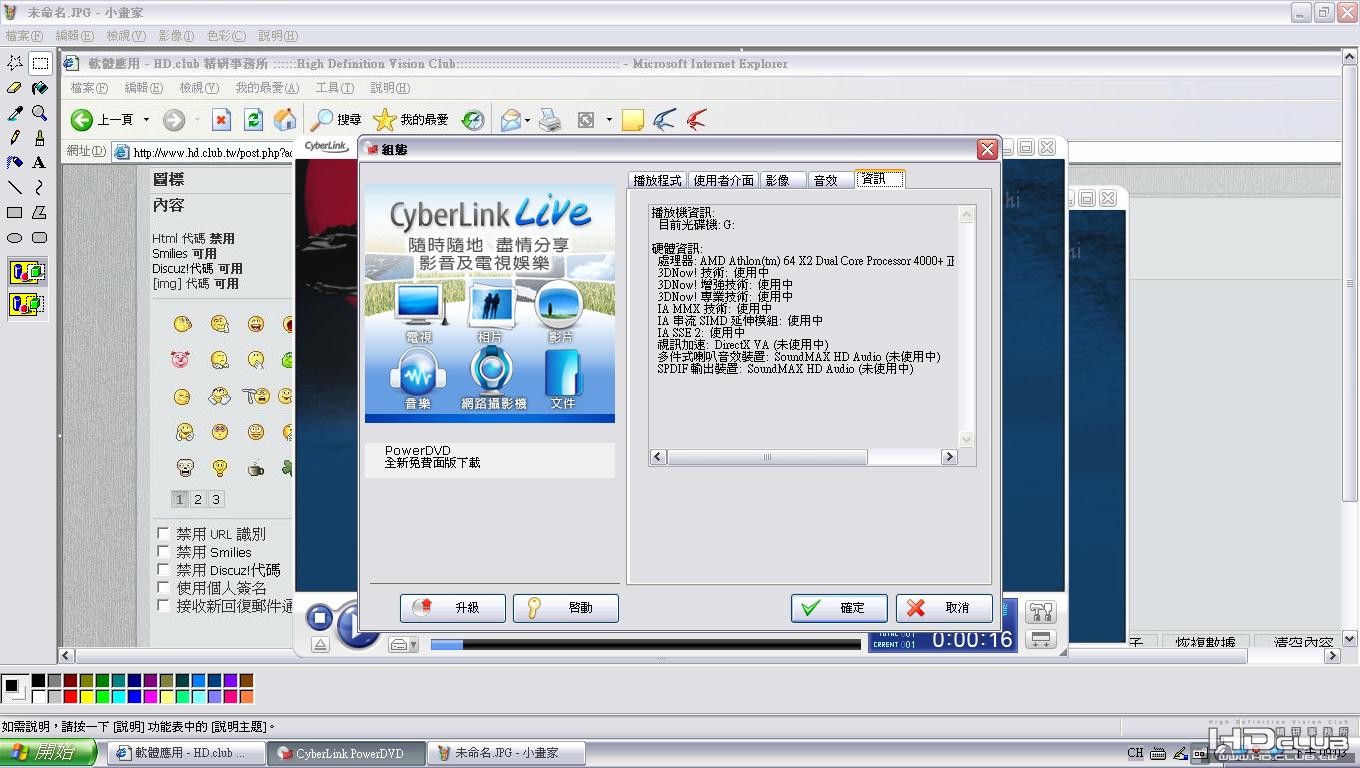Expand IE Back button history dropdown
1360x768 pixels.
click(x=146, y=120)
